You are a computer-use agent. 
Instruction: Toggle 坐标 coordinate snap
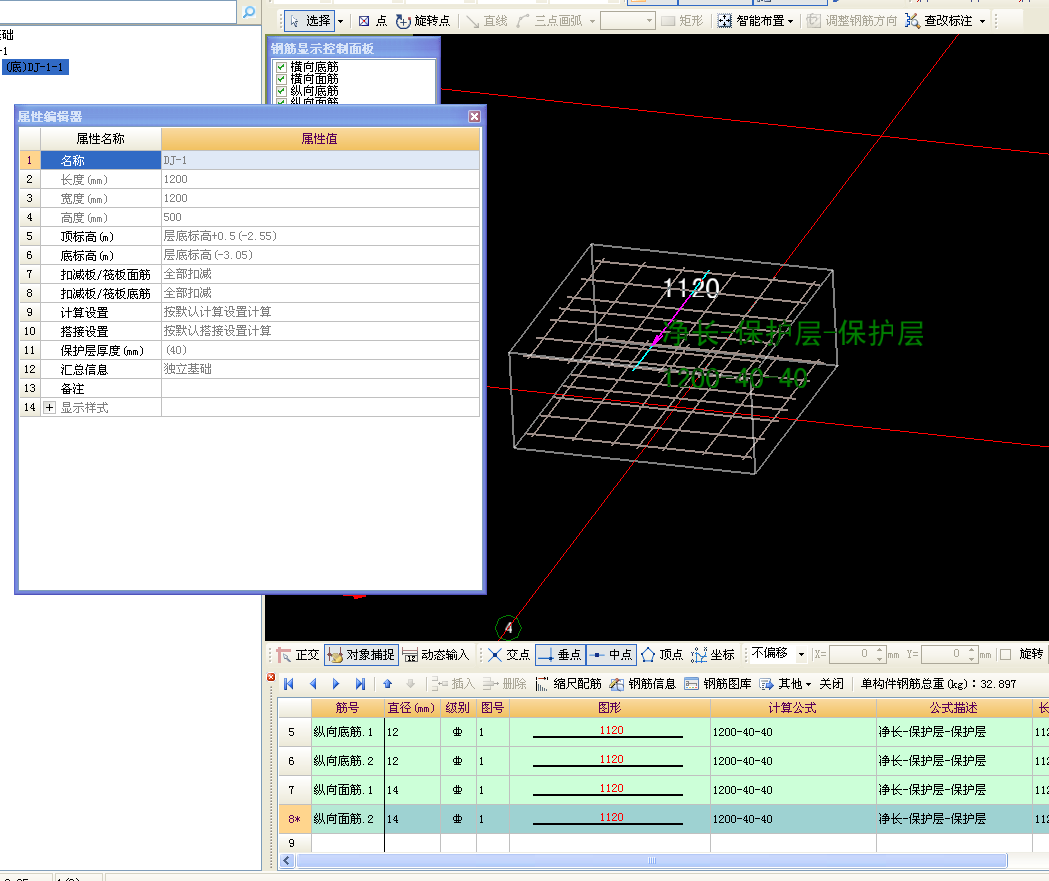pyautogui.click(x=713, y=655)
